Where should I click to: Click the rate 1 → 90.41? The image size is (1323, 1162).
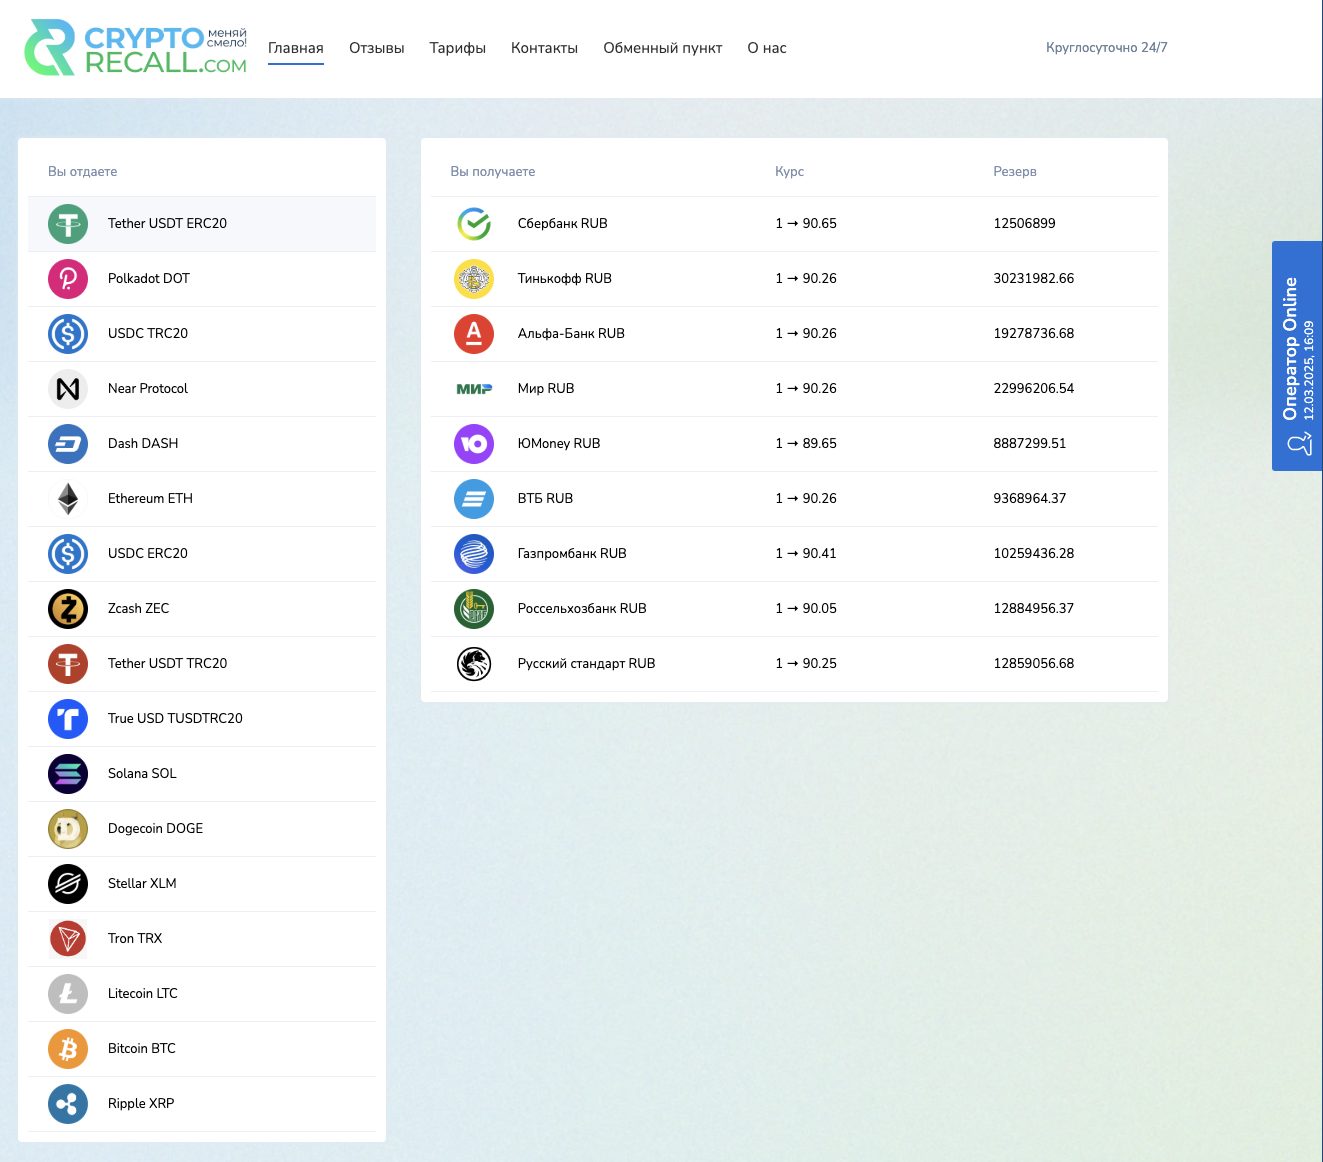(x=806, y=554)
